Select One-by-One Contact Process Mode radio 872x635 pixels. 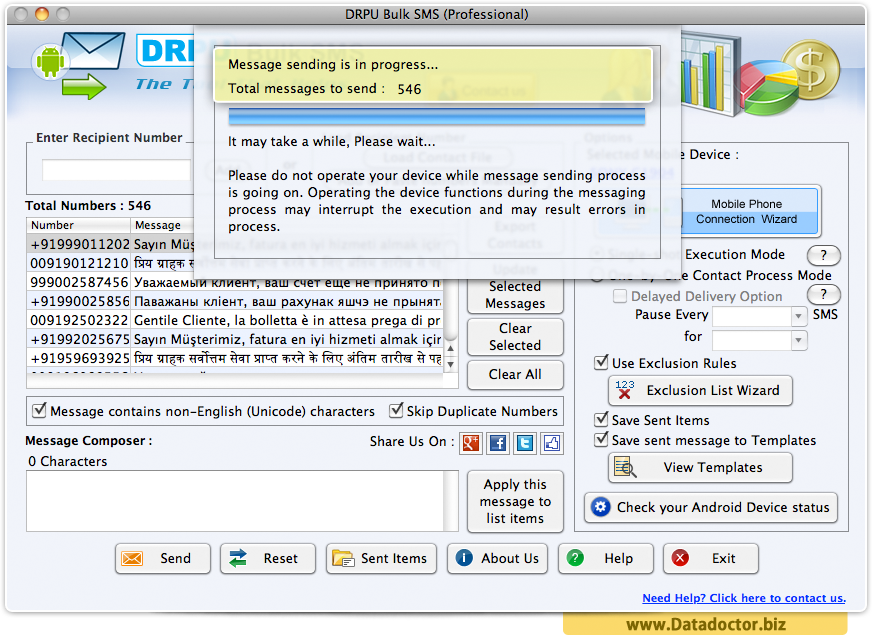597,275
